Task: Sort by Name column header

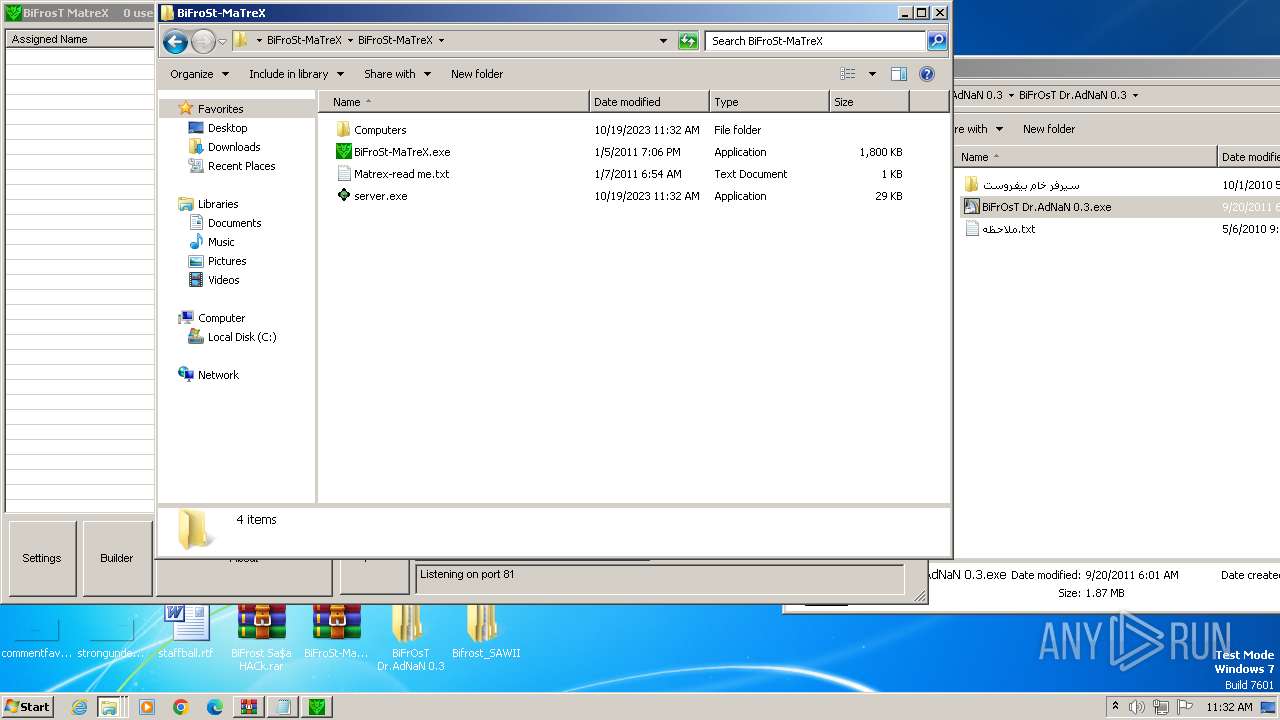Action: pyautogui.click(x=453, y=102)
